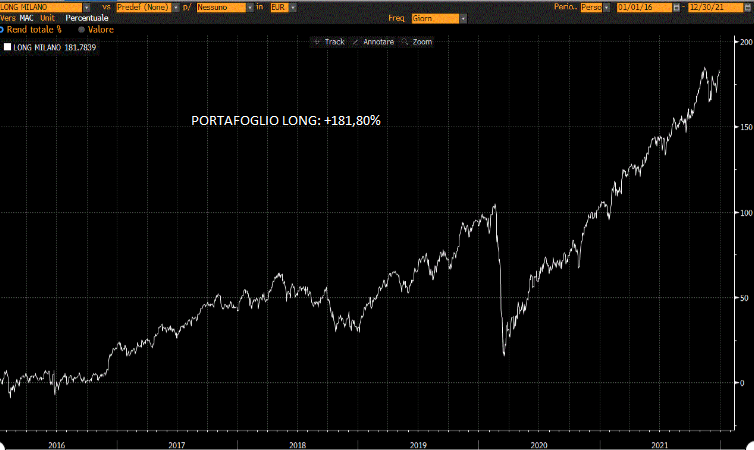Select the Valore radio button
This screenshot has width=754, height=450.
pos(81,30)
